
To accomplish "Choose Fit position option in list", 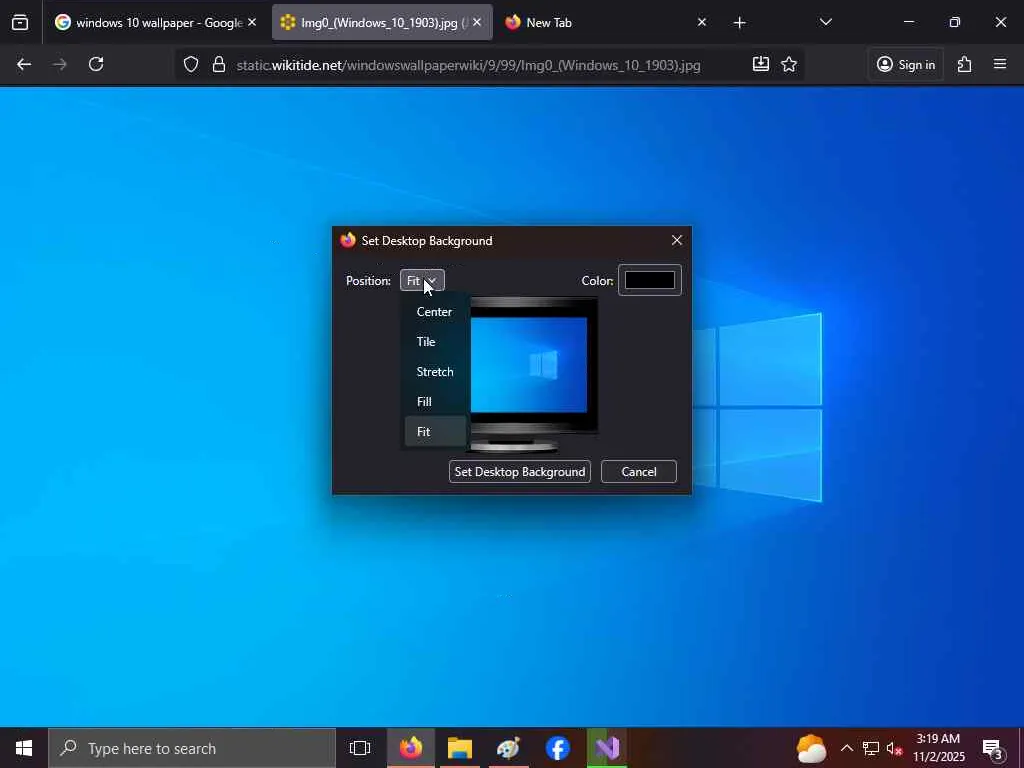I will click(434, 432).
